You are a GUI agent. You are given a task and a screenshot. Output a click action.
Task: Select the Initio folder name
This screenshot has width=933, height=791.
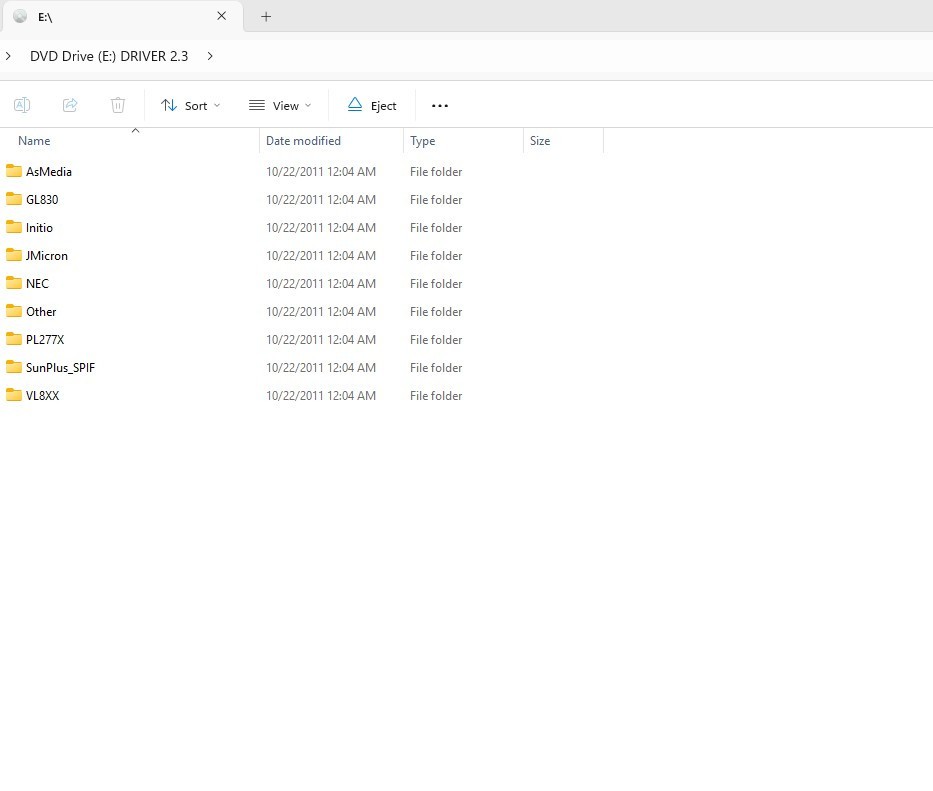click(x=39, y=227)
